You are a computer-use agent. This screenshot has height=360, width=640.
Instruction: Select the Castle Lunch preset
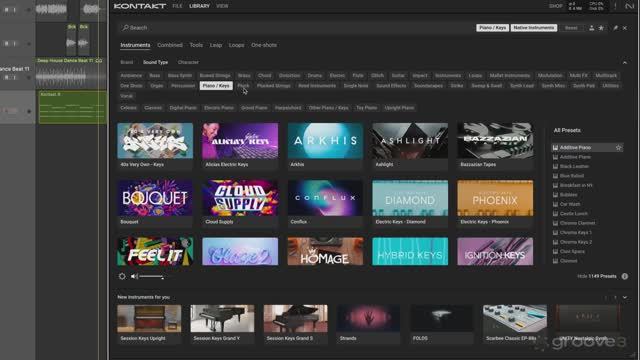[573, 213]
